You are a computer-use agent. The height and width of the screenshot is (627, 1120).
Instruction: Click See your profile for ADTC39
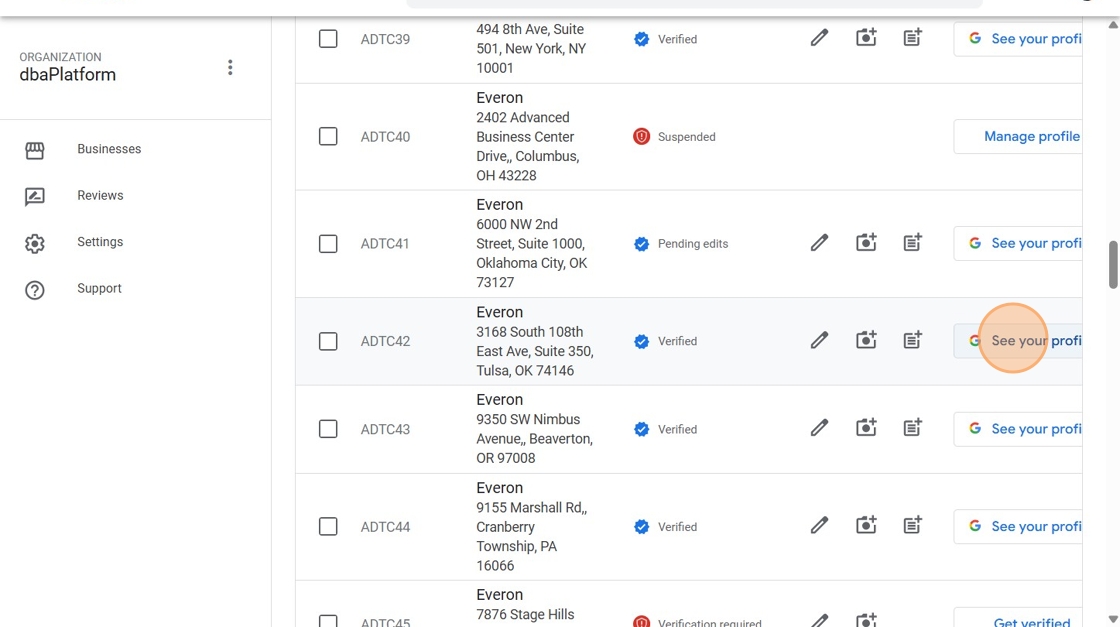pos(1018,39)
